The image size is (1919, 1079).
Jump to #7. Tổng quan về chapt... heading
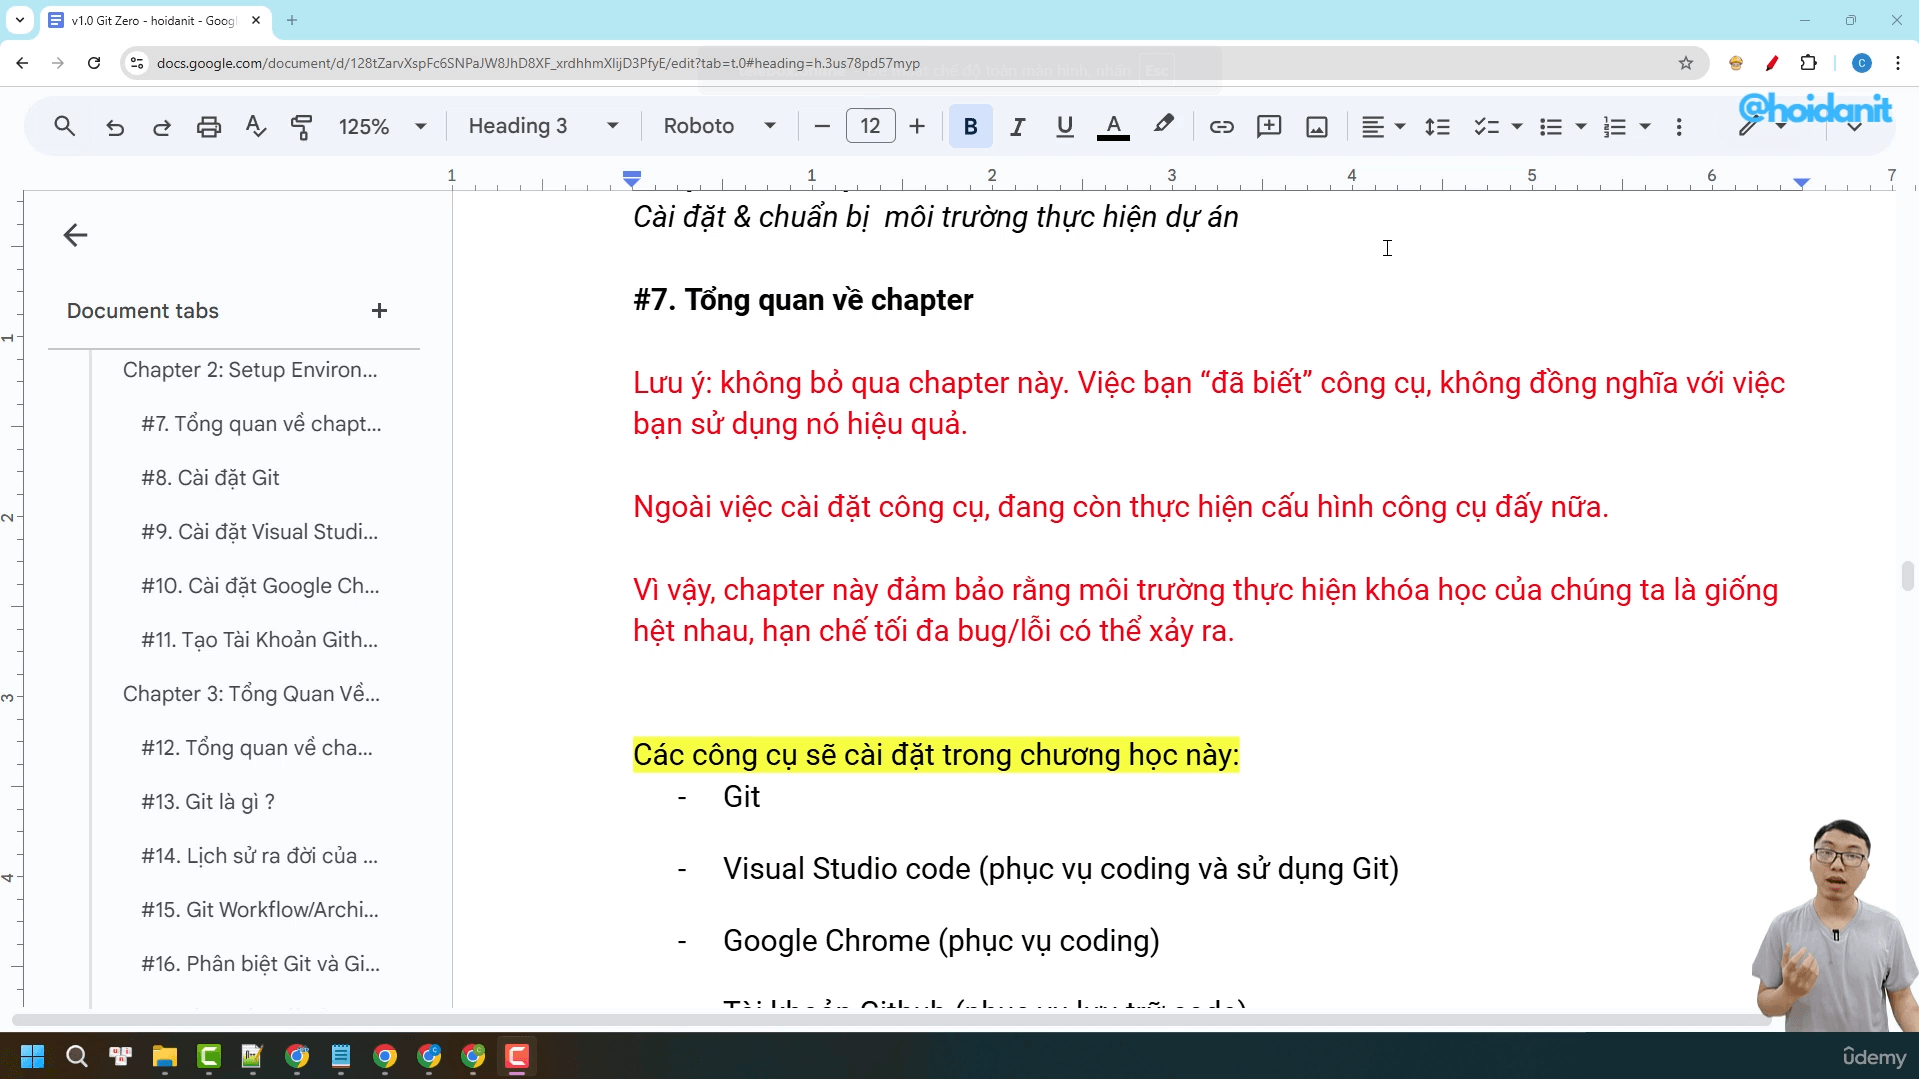pos(261,424)
